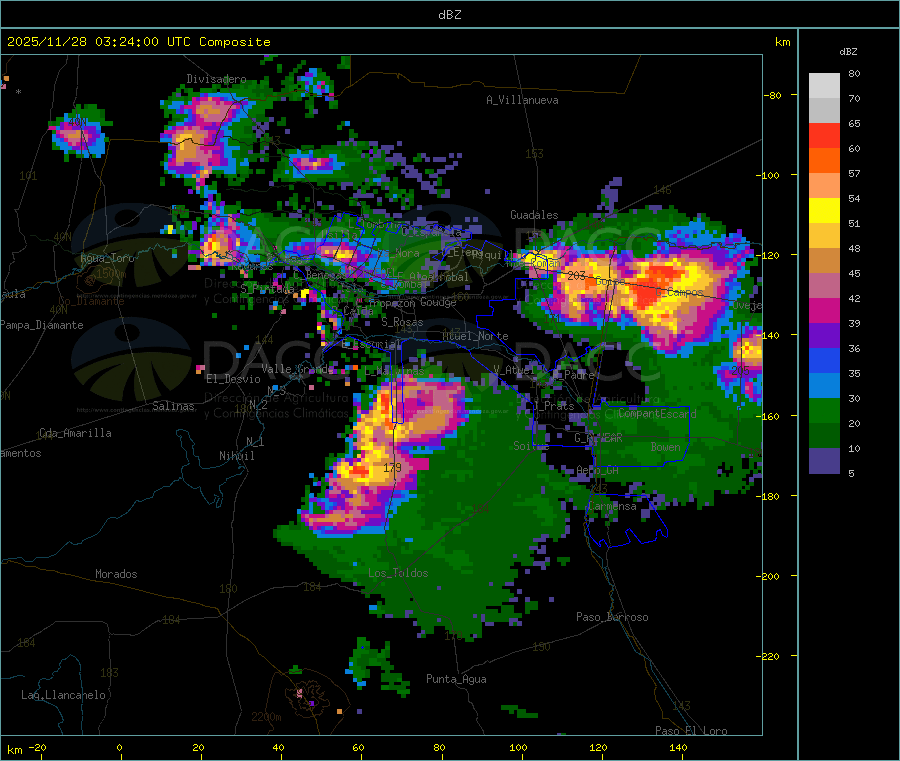Click the CompantEscard place label

[657, 413]
